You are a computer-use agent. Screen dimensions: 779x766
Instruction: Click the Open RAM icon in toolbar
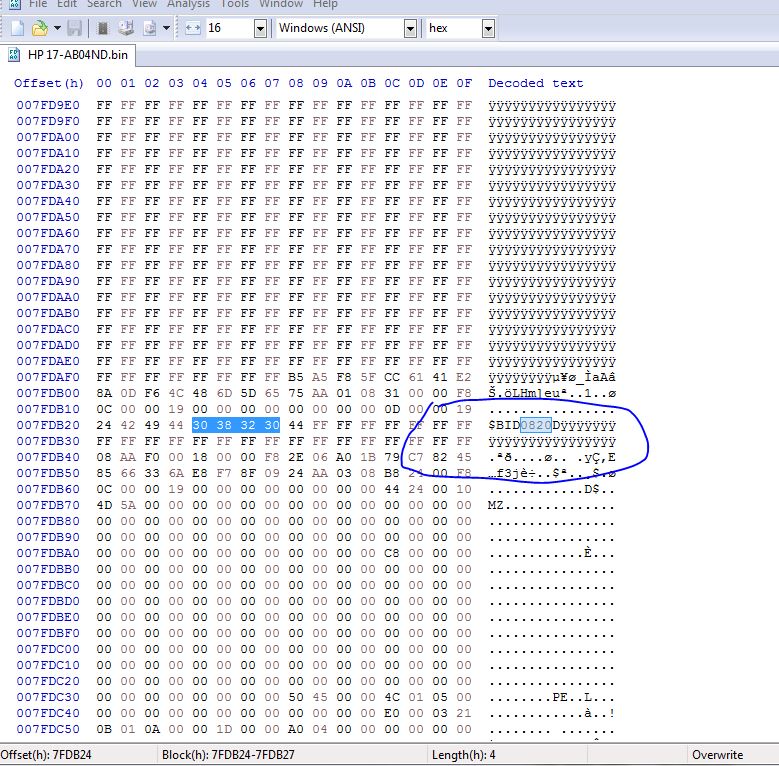pos(102,28)
